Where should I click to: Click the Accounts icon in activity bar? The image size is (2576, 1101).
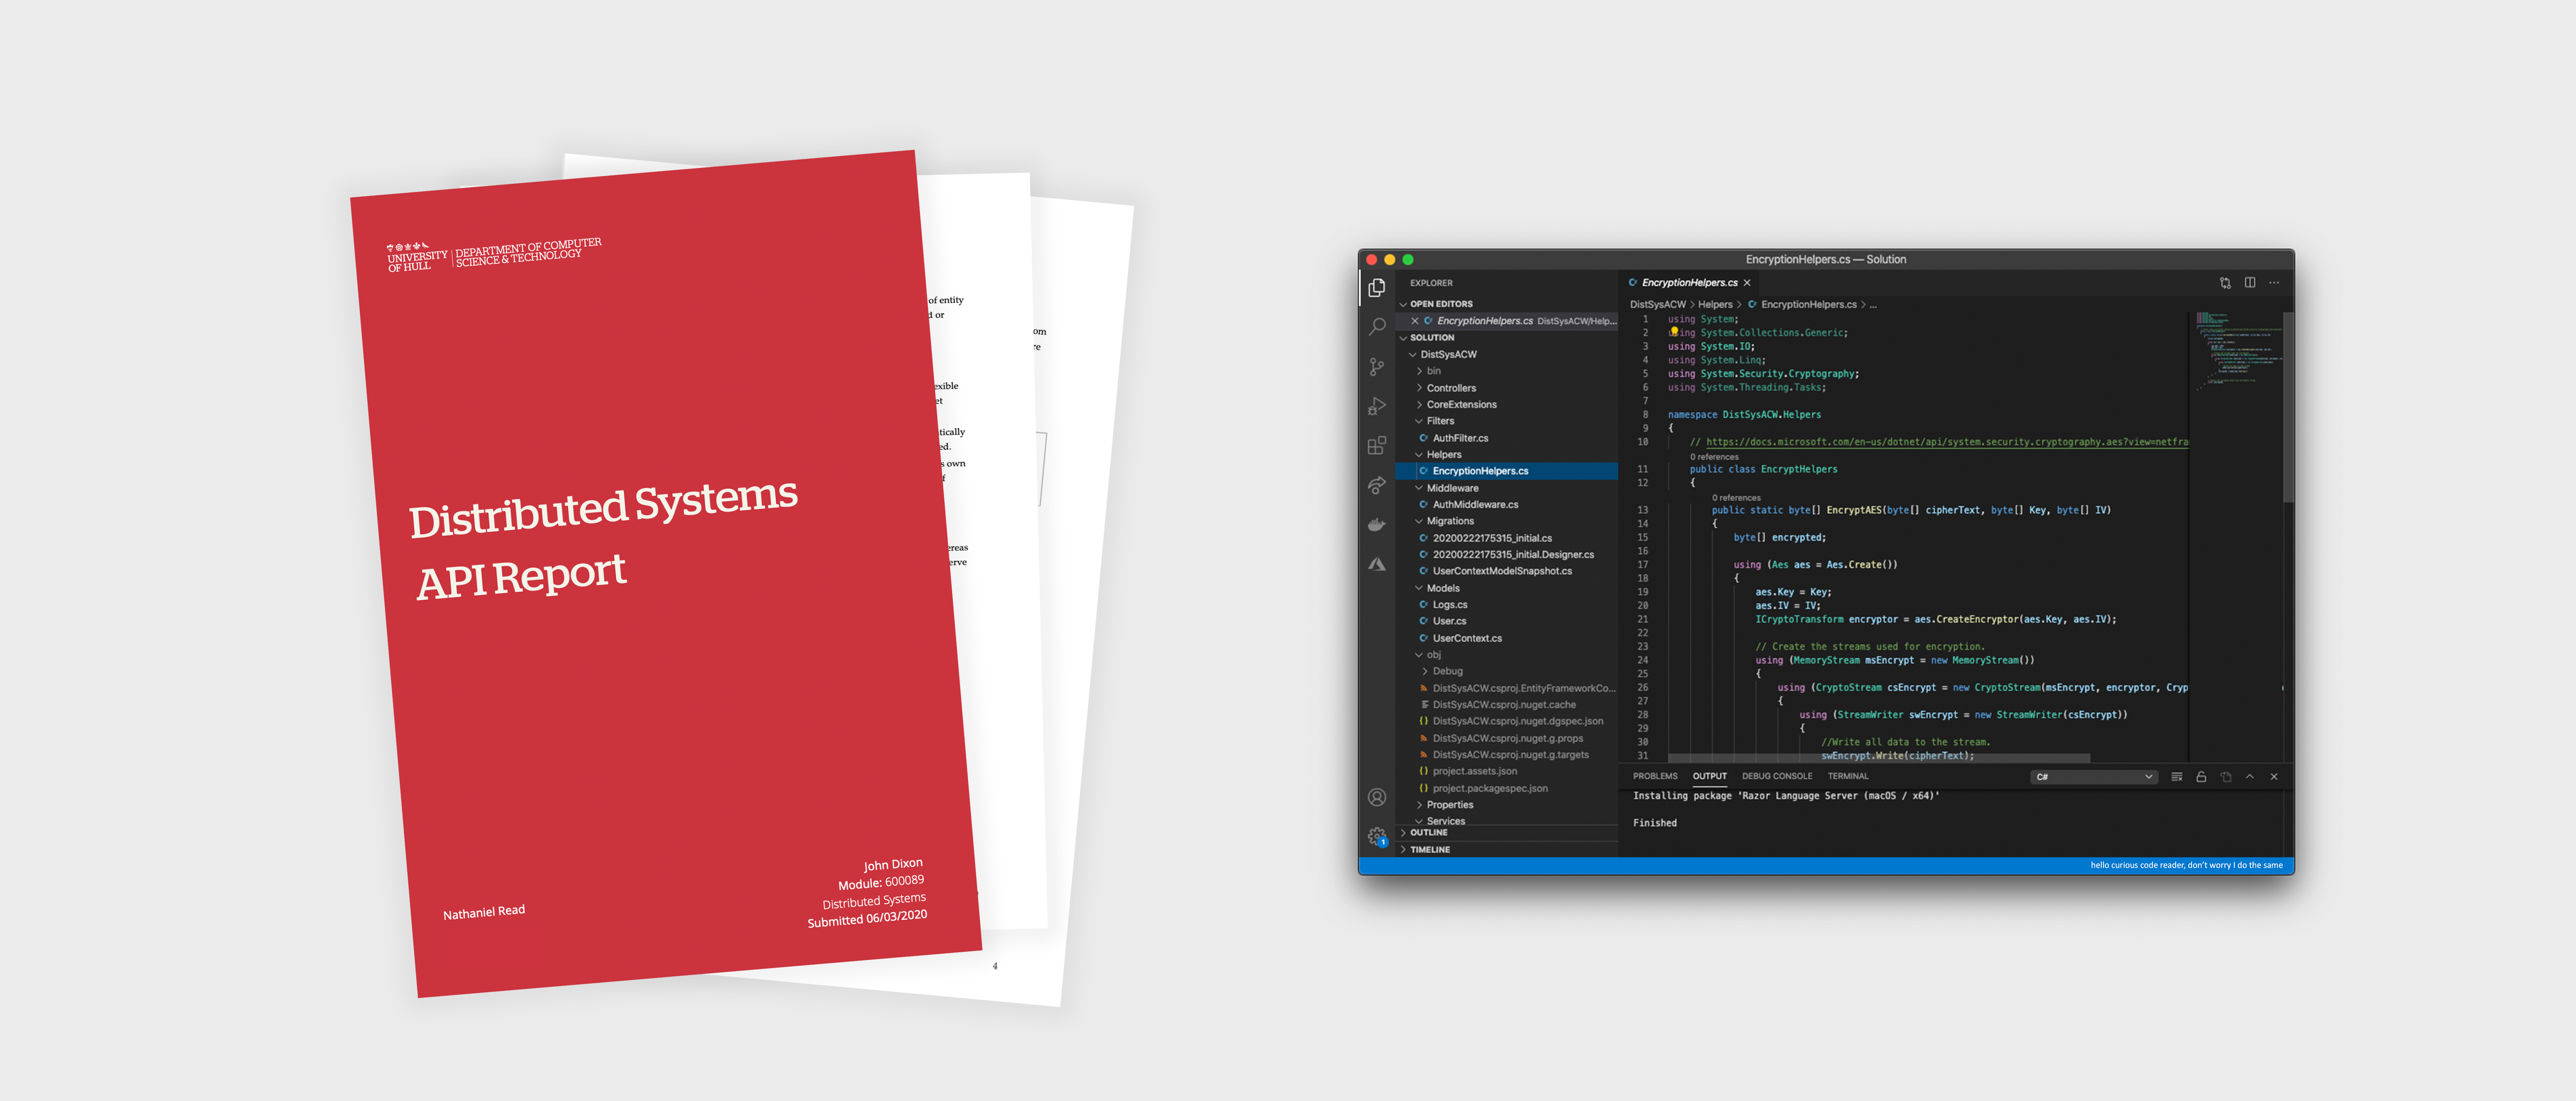point(1377,797)
